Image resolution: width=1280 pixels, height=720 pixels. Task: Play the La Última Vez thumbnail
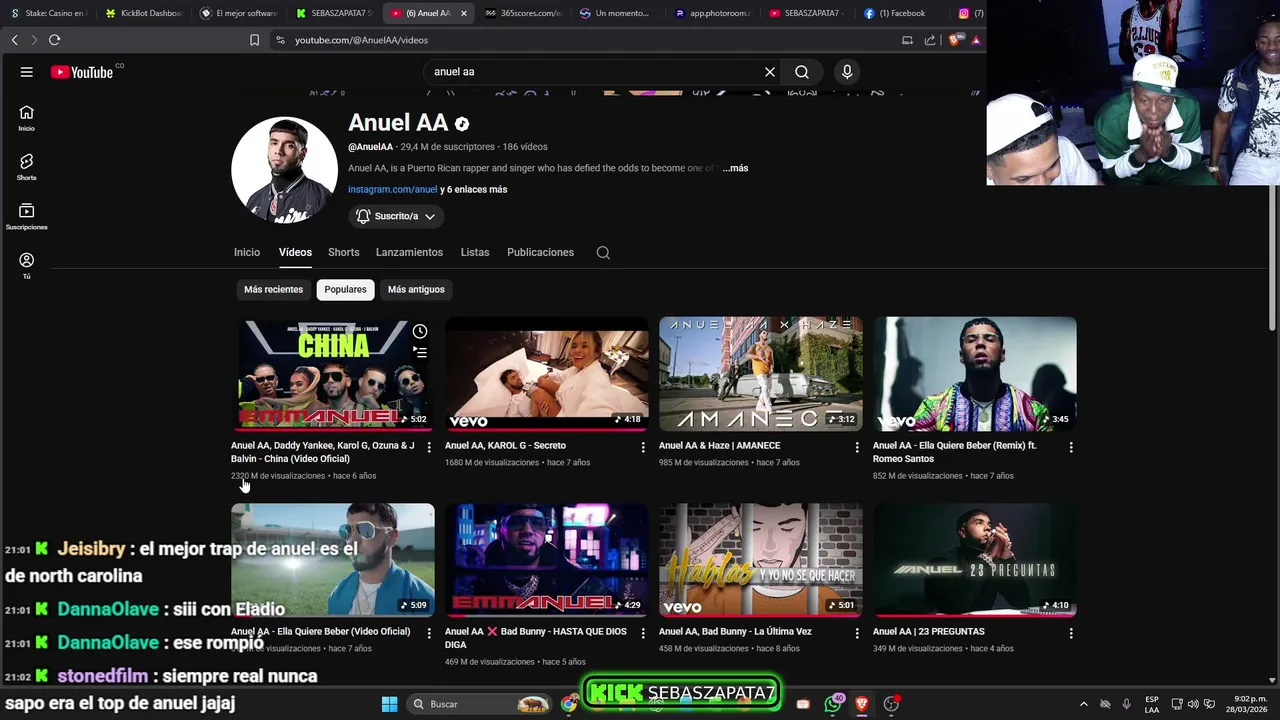[x=760, y=560]
